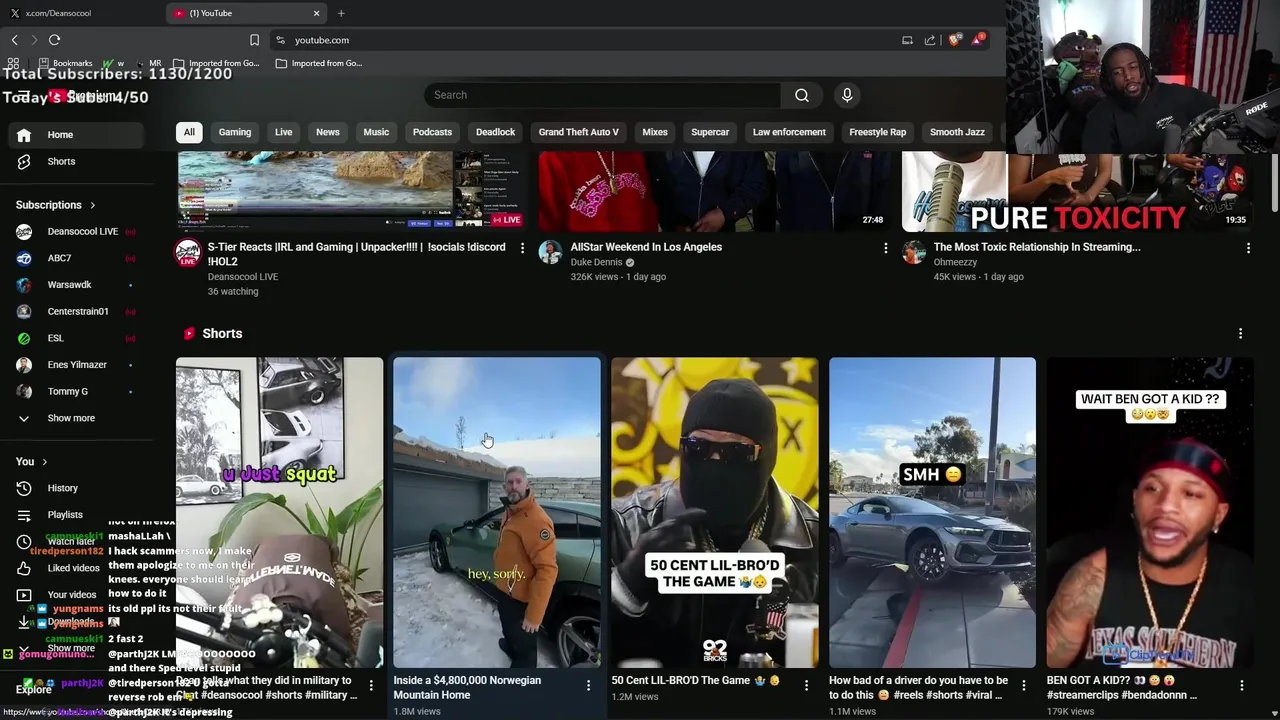Close the YouTube tab
The height and width of the screenshot is (720, 1280).
point(317,13)
